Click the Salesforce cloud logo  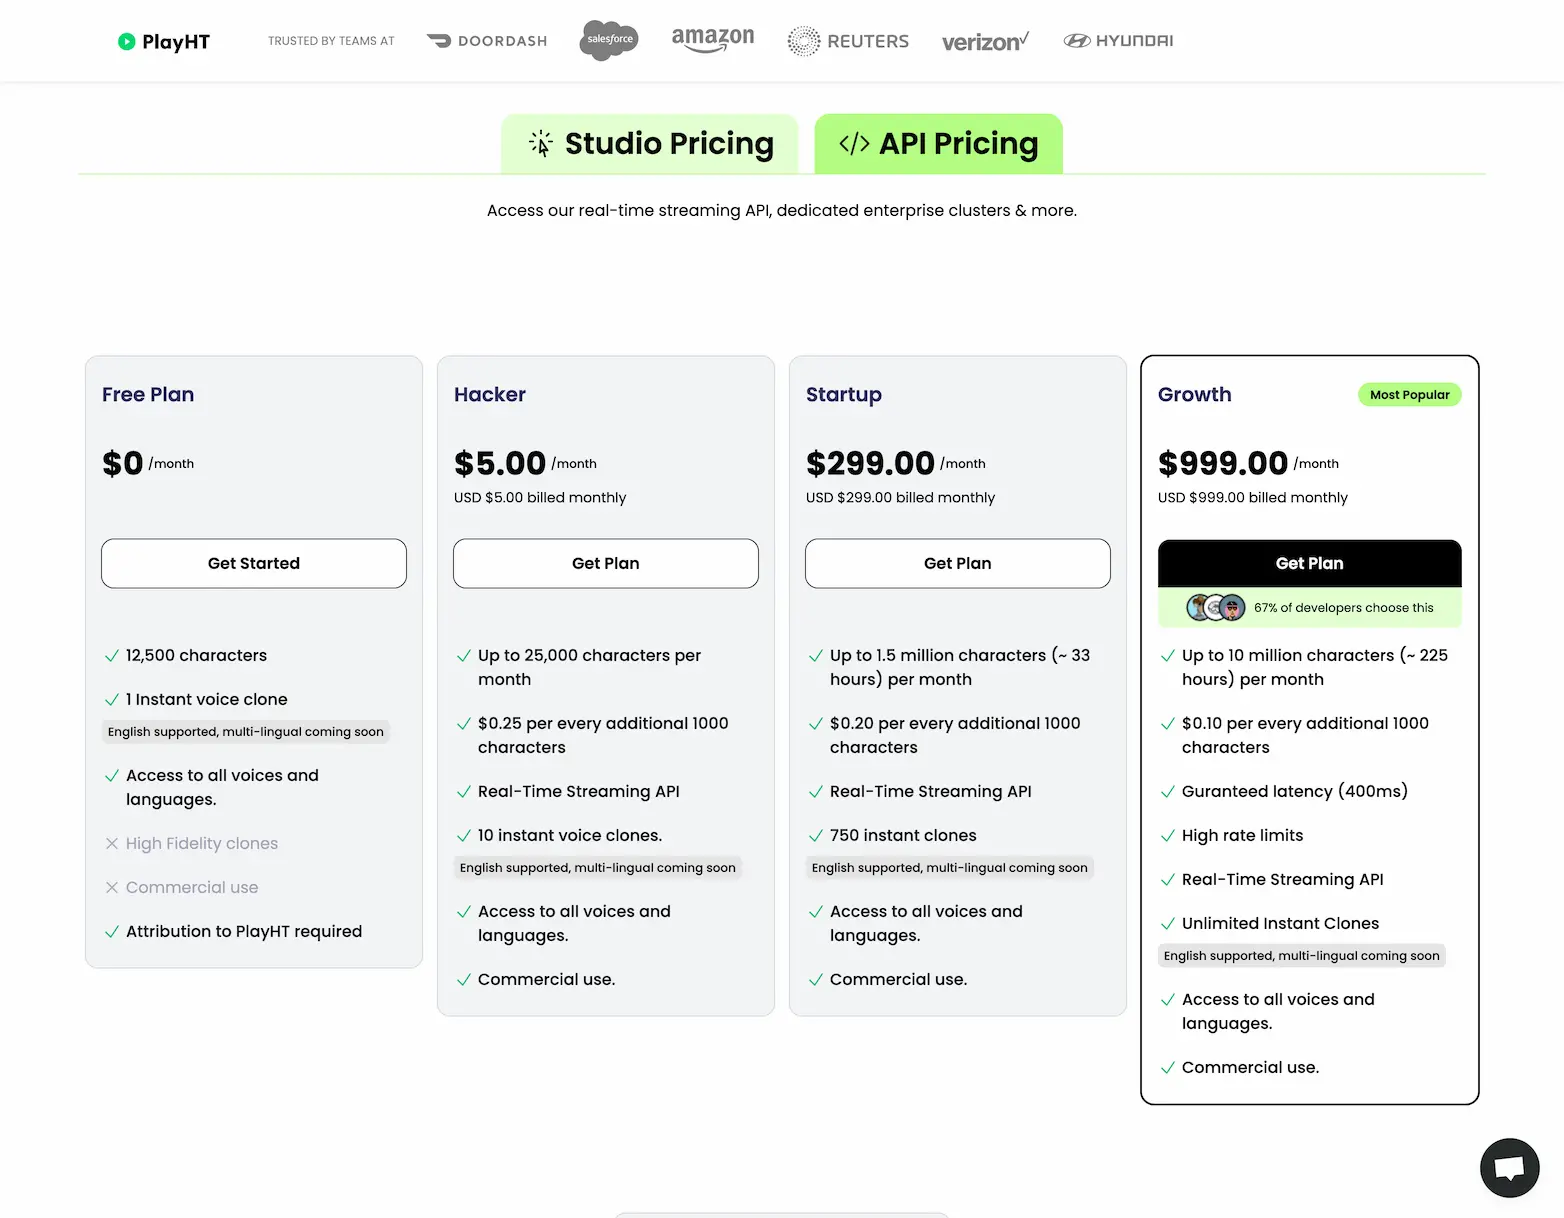pyautogui.click(x=608, y=40)
